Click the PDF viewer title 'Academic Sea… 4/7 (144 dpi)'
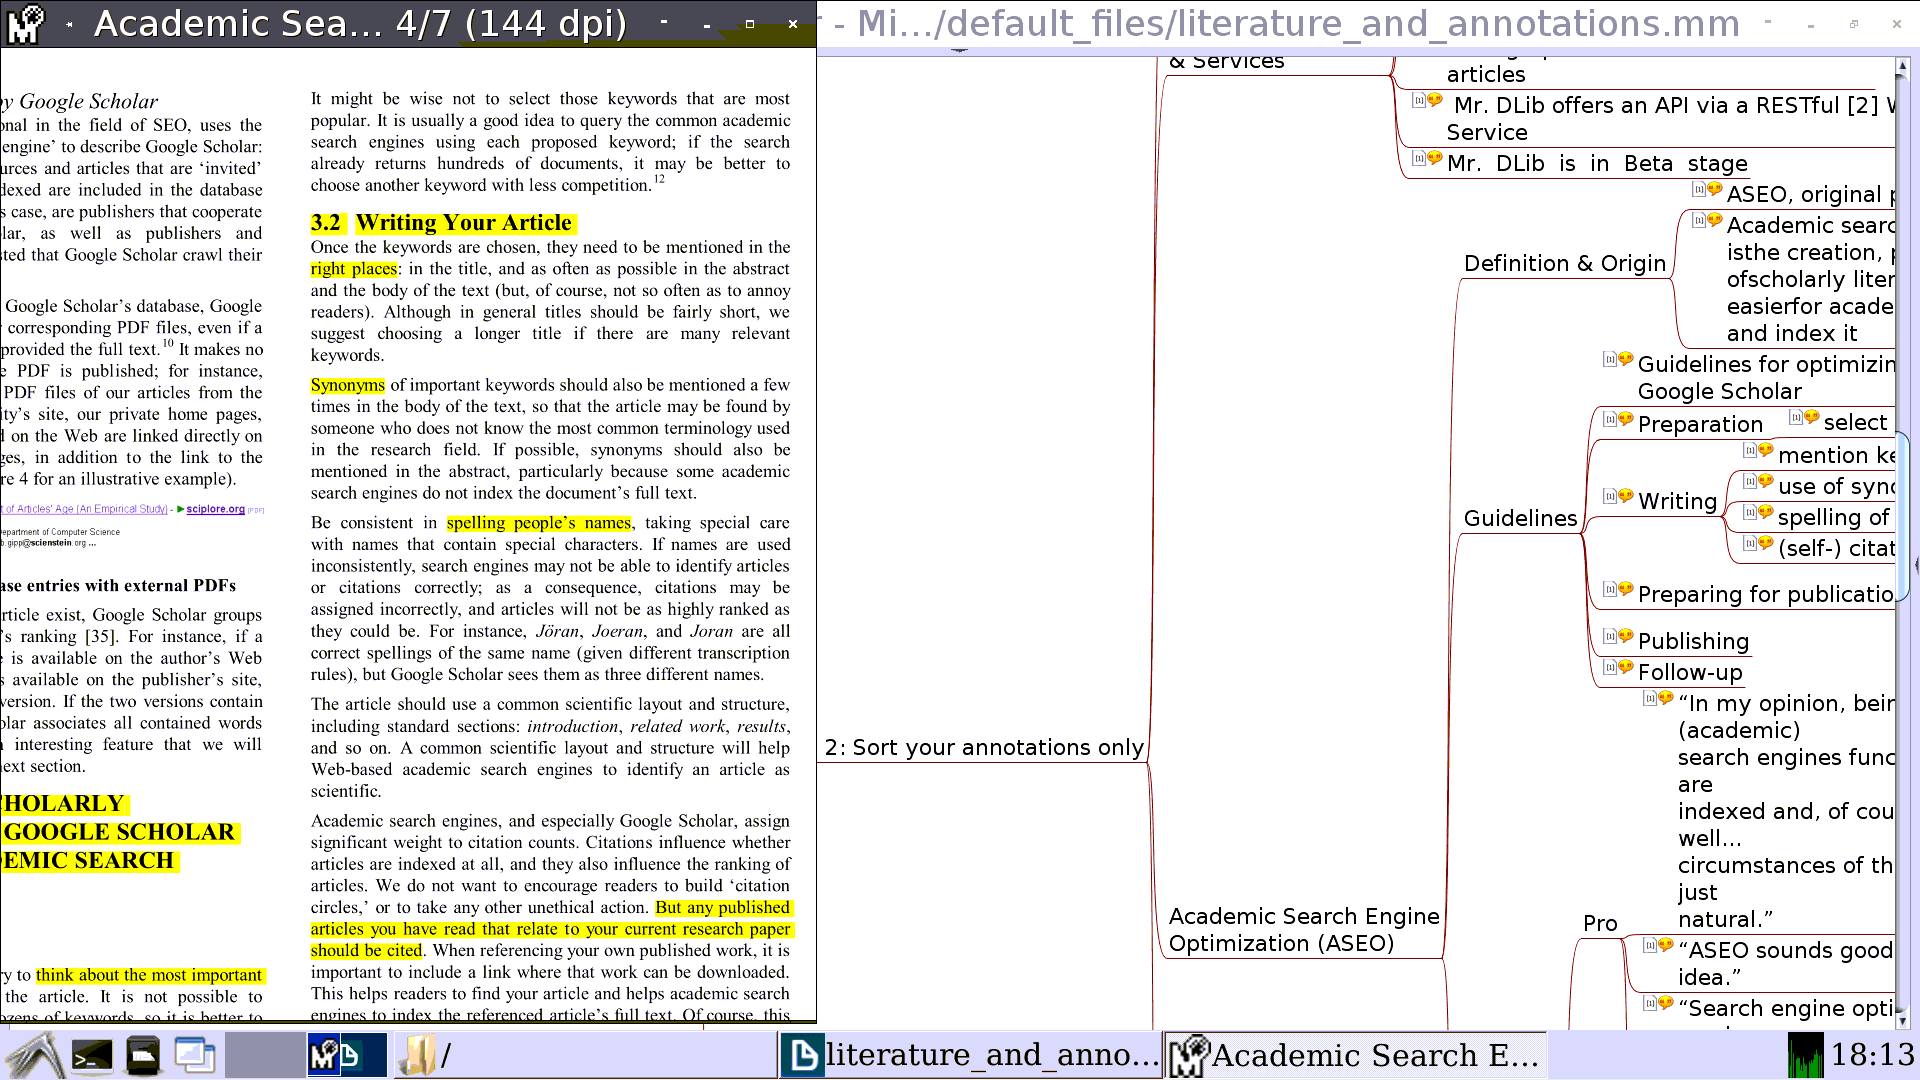This screenshot has height=1080, width=1920. (360, 23)
